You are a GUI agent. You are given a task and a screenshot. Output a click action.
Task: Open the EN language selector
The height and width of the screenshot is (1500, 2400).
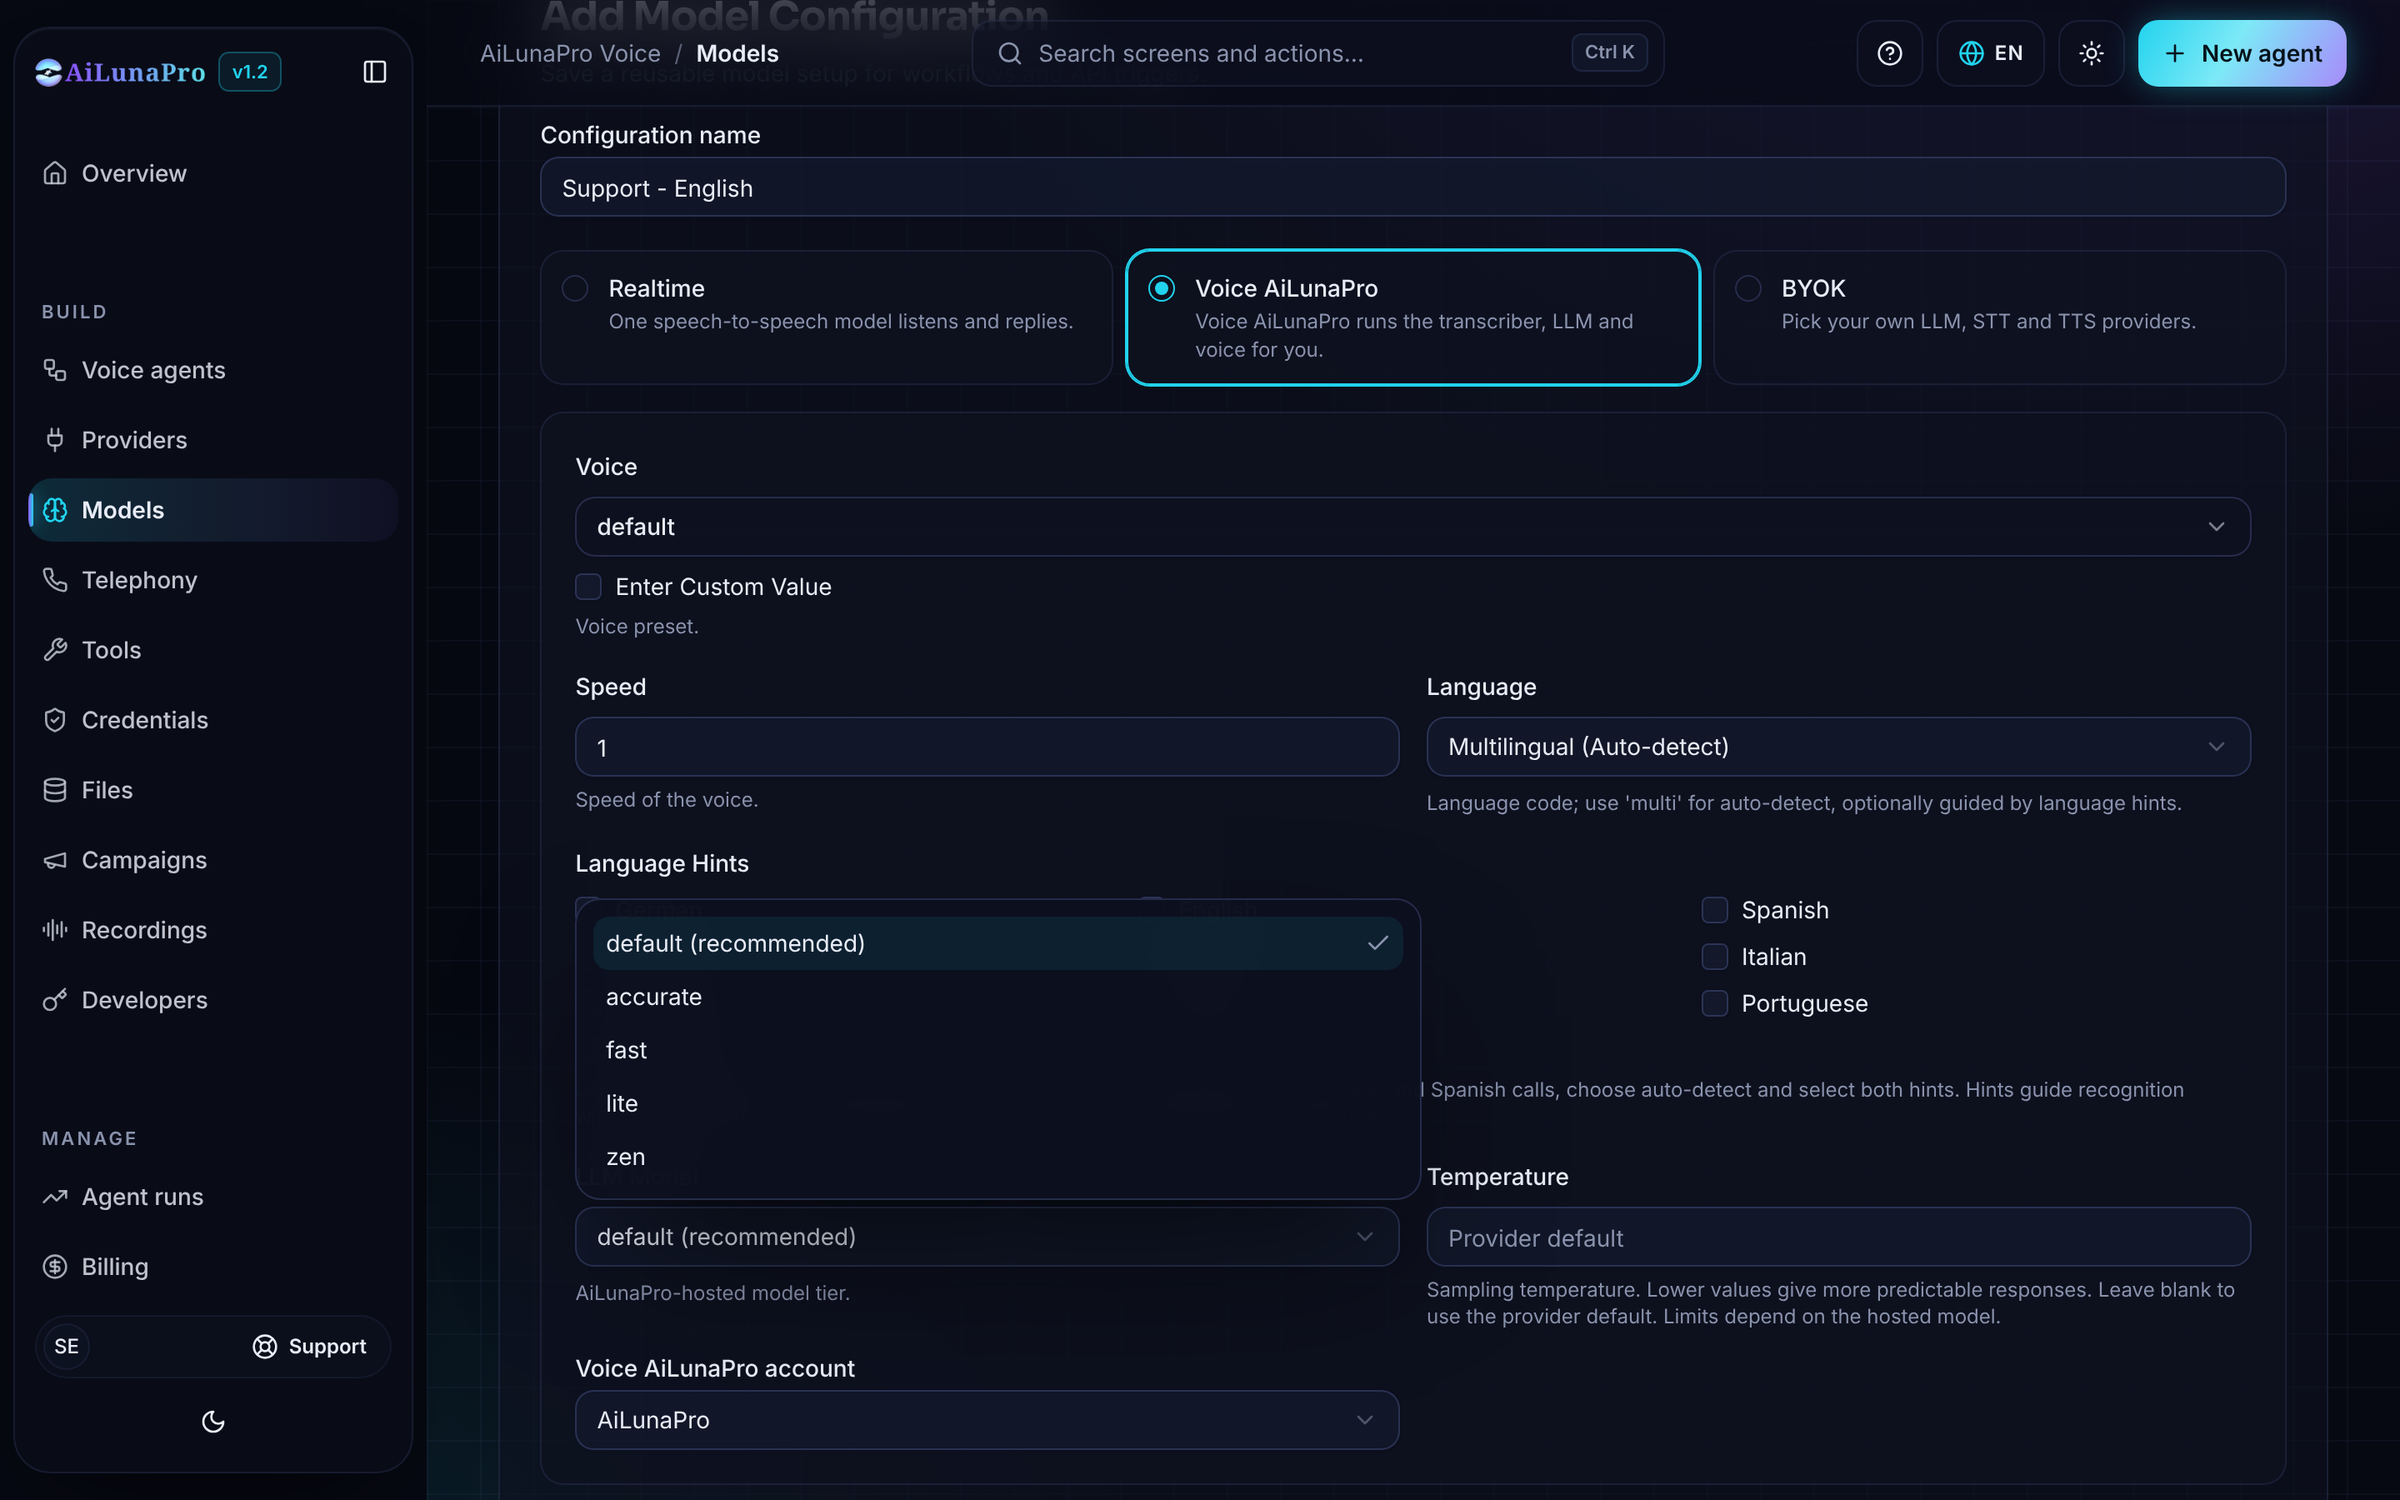coord(1990,53)
